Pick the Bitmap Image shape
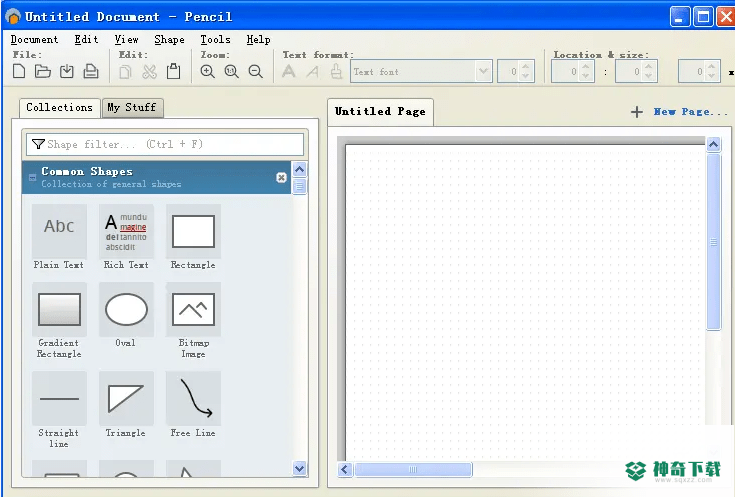This screenshot has width=735, height=497. tap(193, 321)
